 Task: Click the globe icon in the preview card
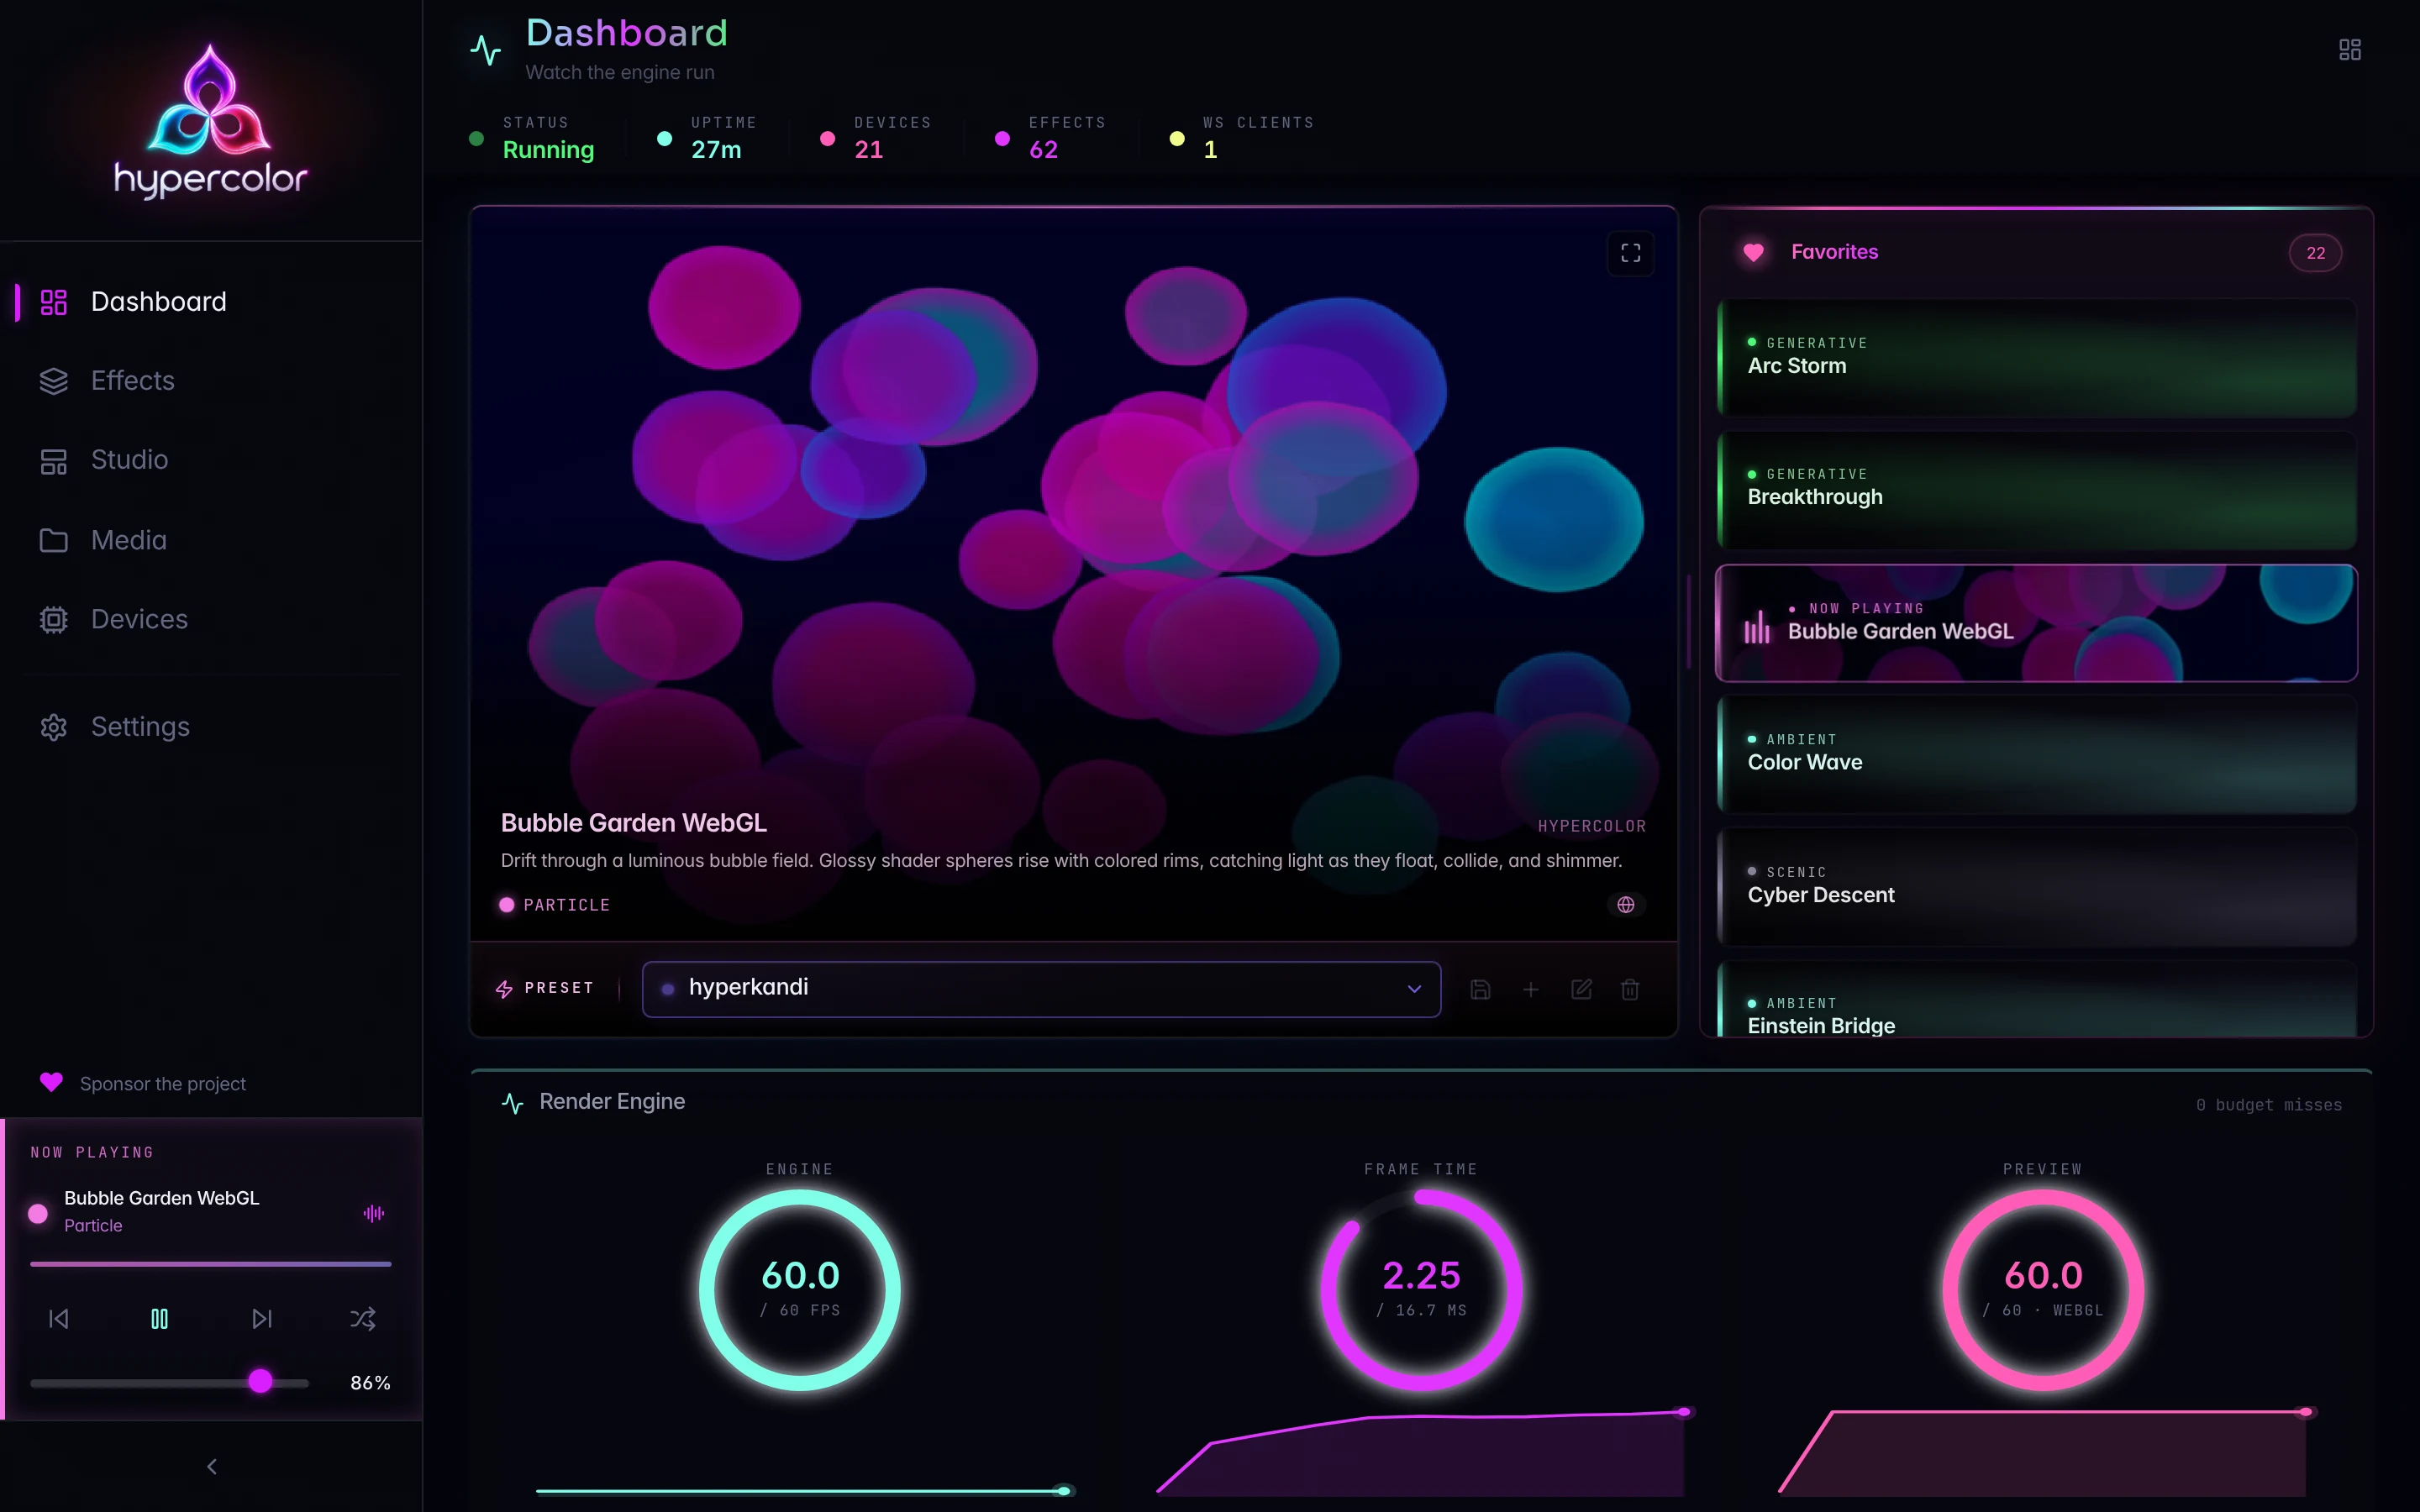coord(1626,905)
